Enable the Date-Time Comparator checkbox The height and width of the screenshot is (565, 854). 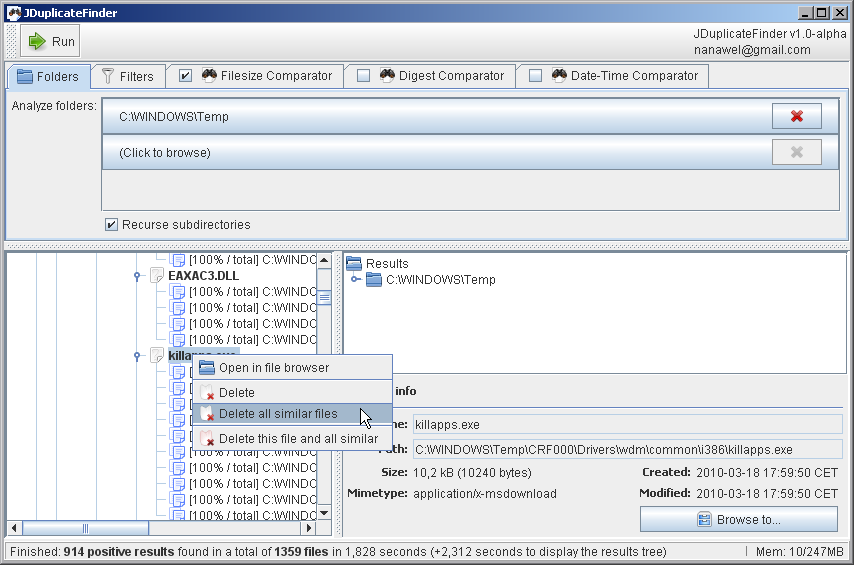coord(535,76)
